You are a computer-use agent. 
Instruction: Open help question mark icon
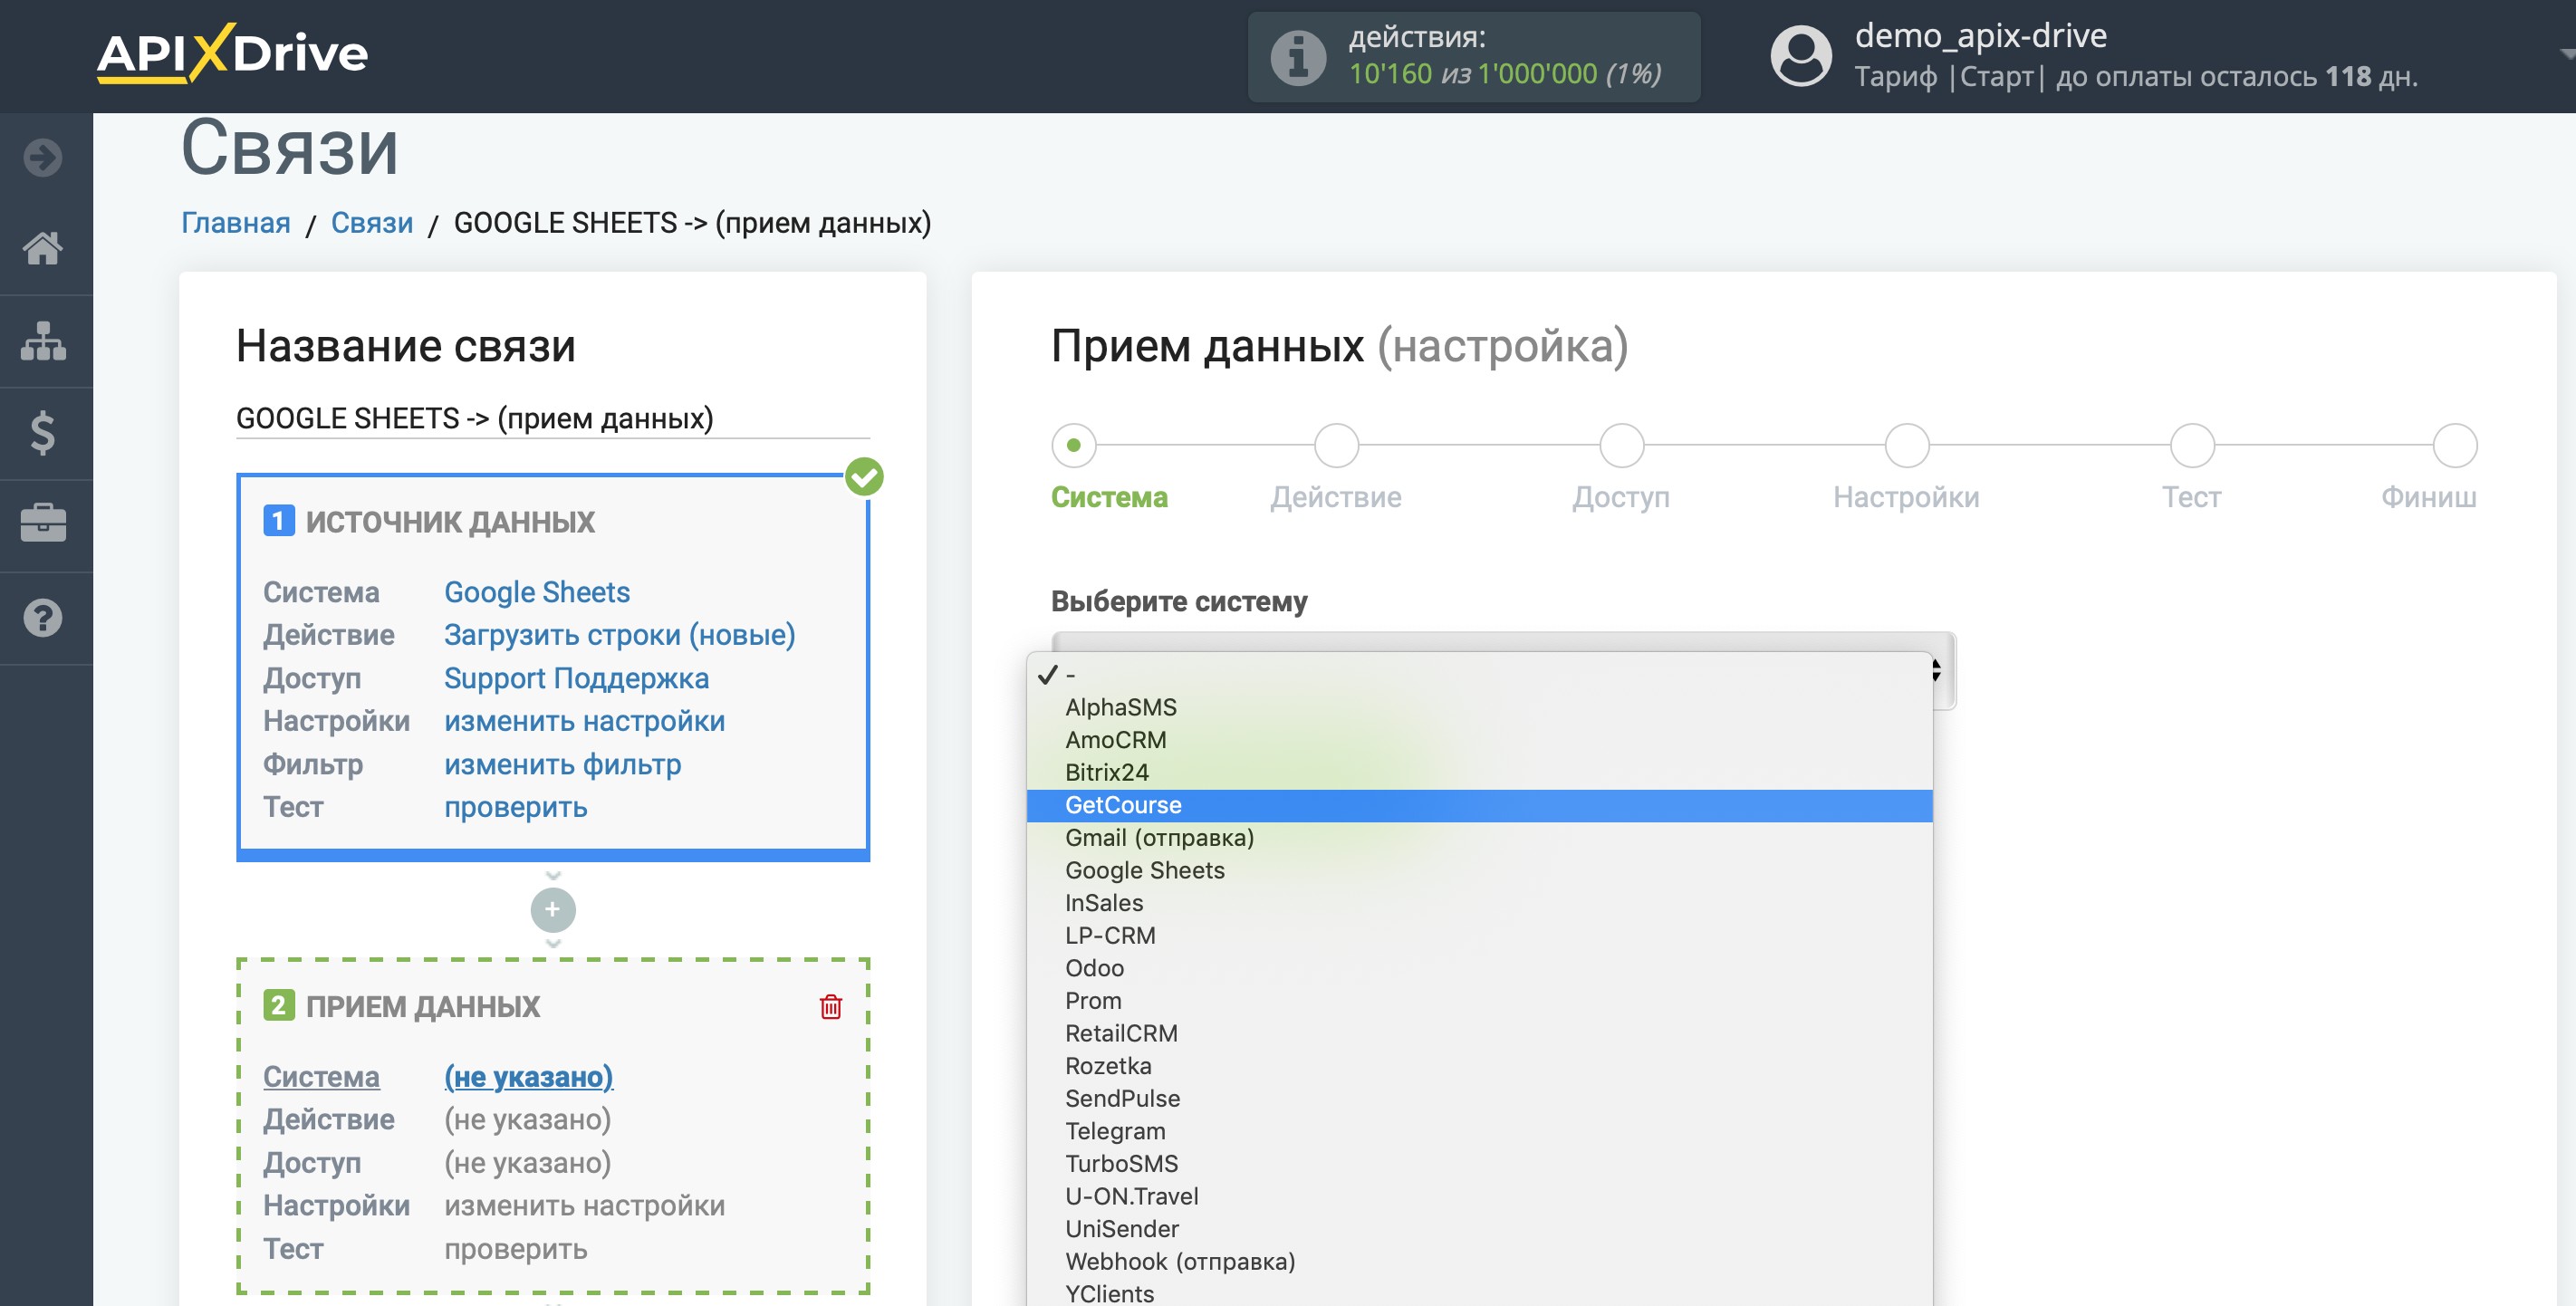[43, 618]
